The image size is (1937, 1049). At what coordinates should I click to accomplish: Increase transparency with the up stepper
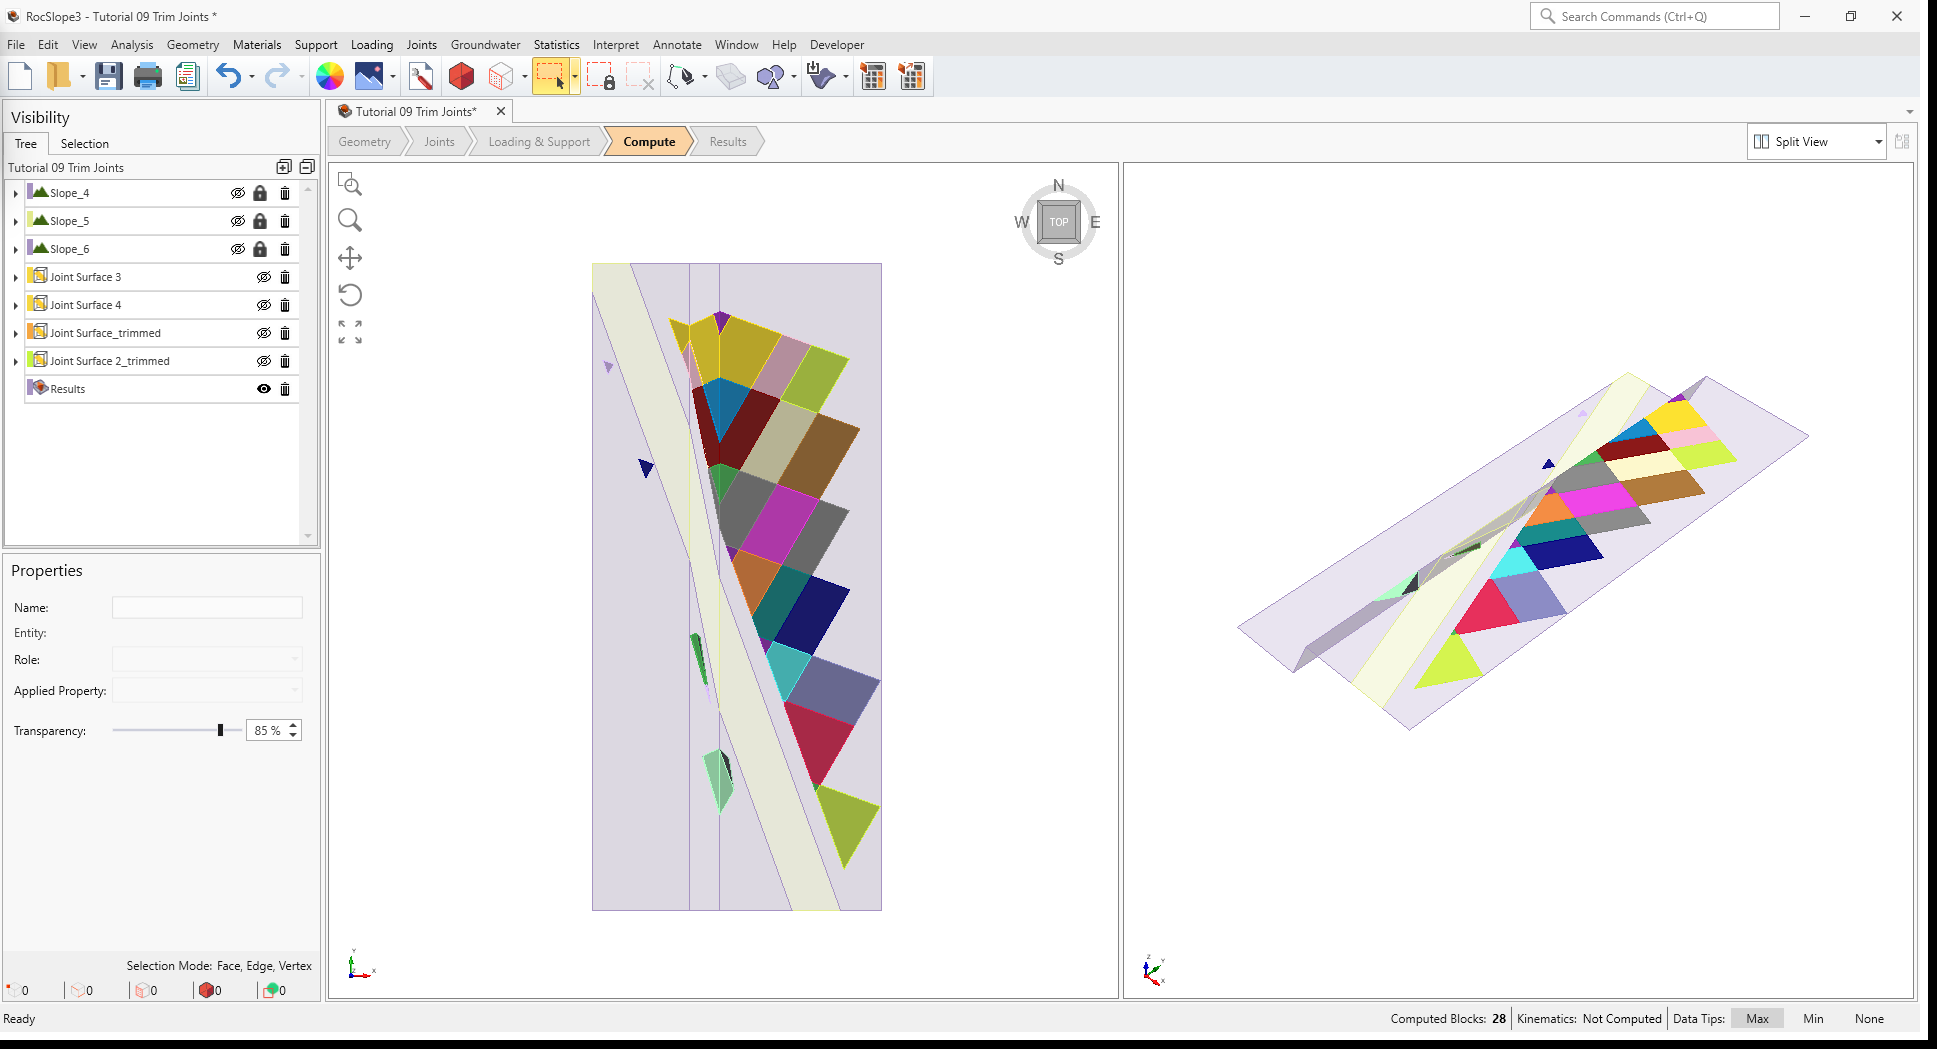click(x=293, y=725)
